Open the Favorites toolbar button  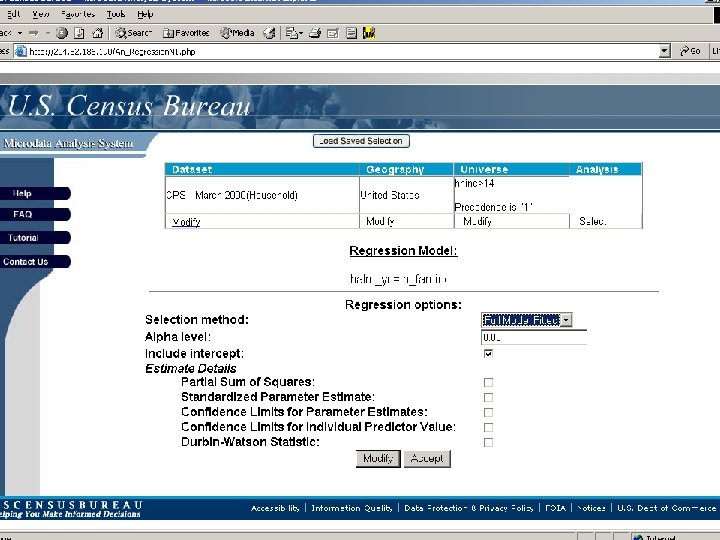point(186,33)
